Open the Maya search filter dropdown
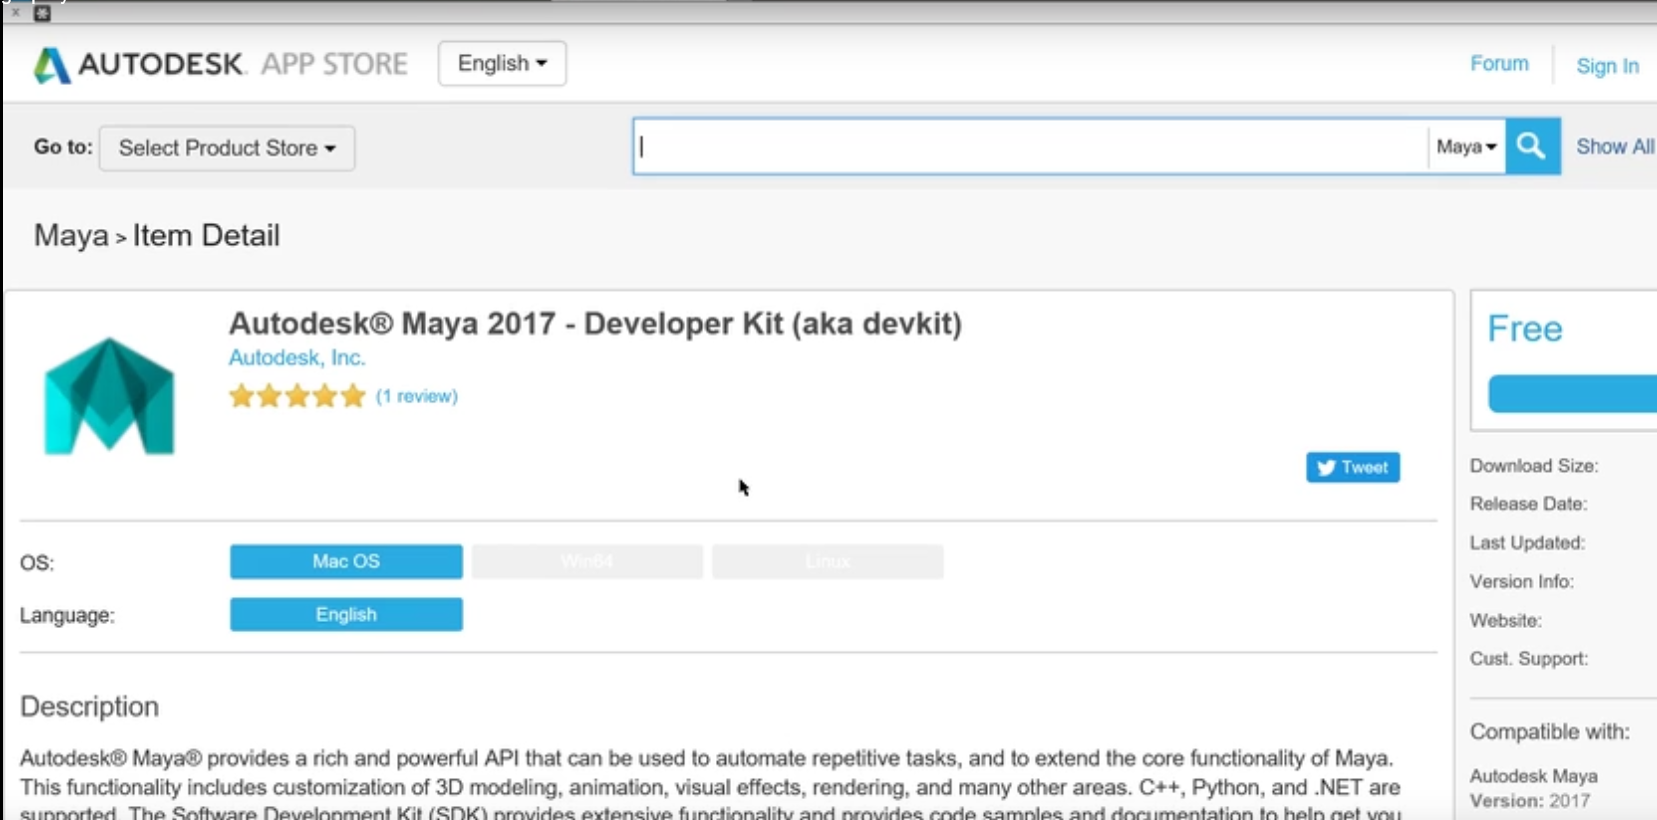This screenshot has height=820, width=1657. pyautogui.click(x=1466, y=147)
